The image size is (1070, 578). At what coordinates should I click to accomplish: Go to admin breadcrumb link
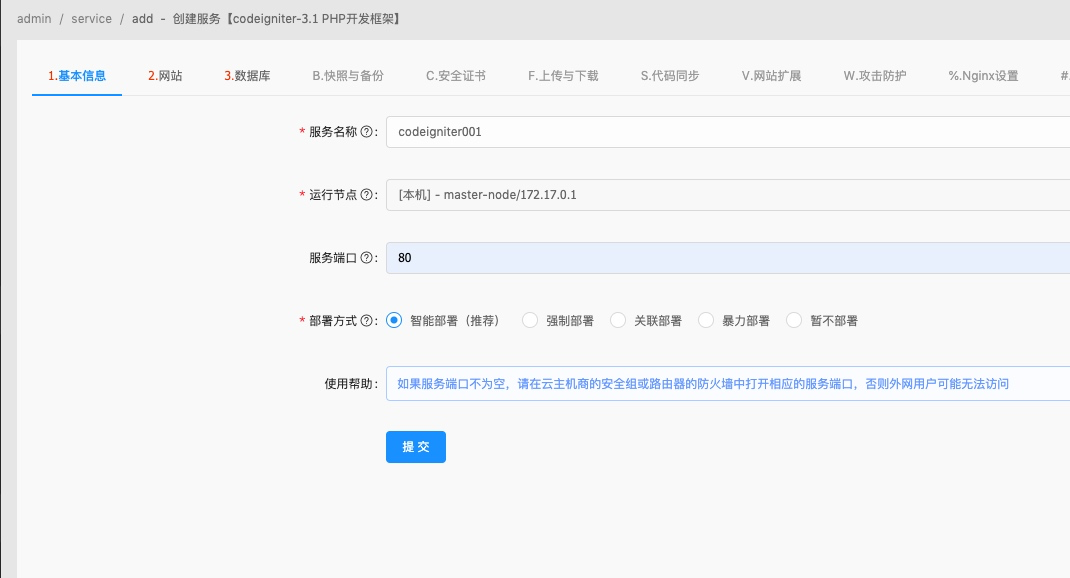pyautogui.click(x=34, y=19)
